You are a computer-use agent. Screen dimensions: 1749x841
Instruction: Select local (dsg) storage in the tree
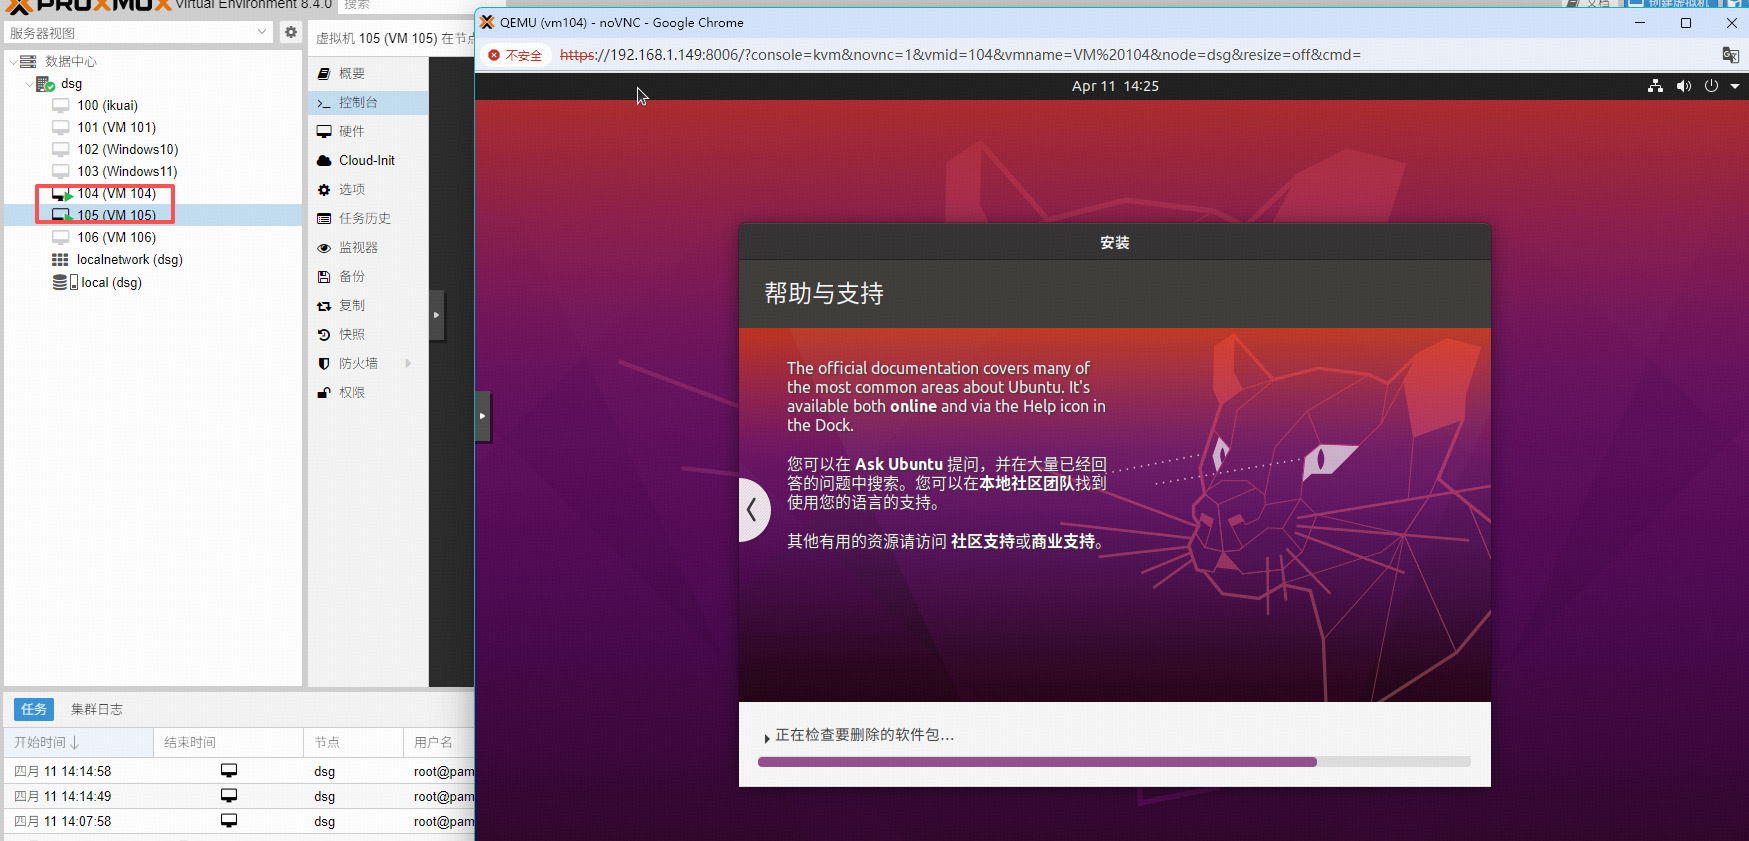[111, 283]
